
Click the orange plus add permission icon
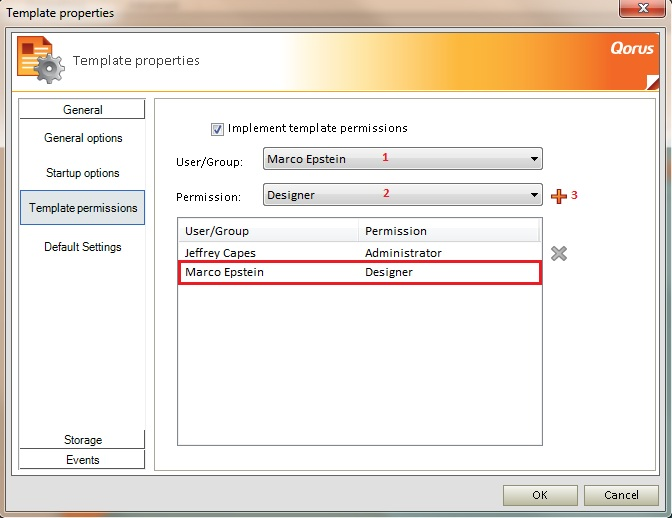[x=559, y=196]
